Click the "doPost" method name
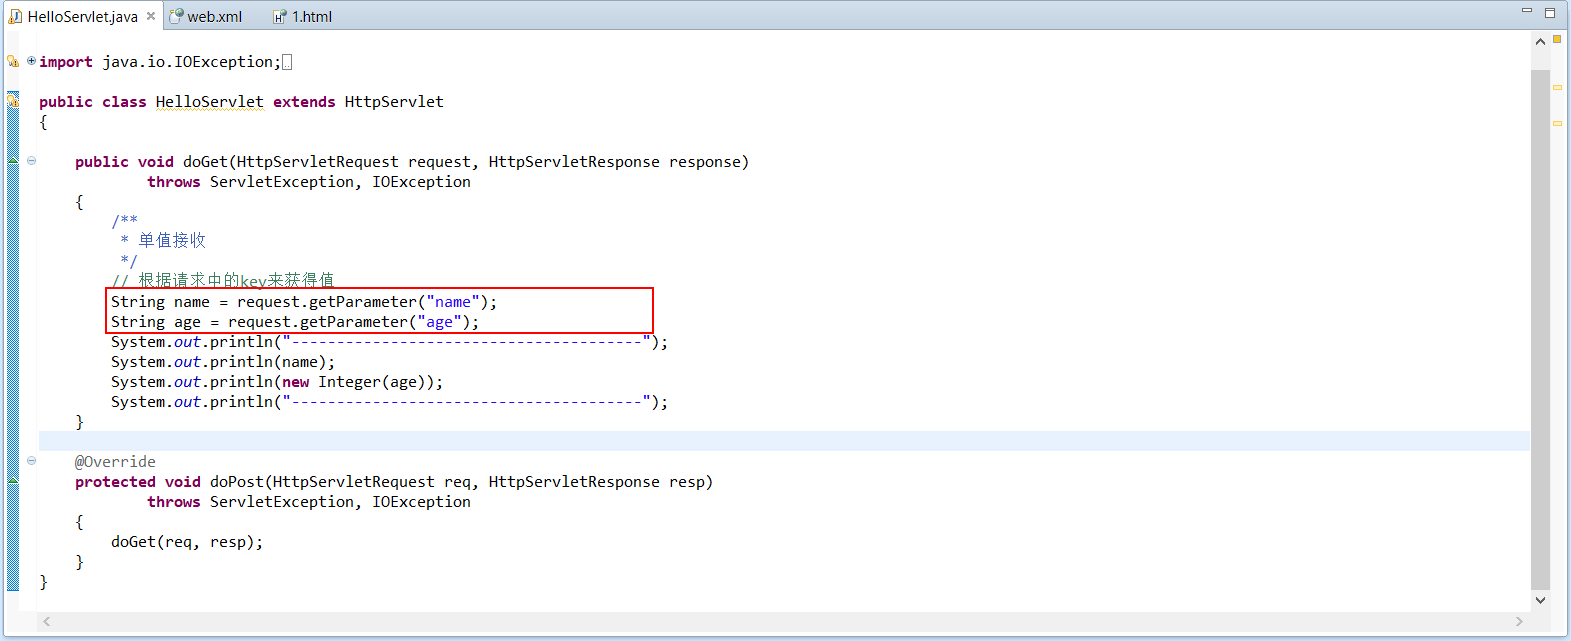This screenshot has height=641, width=1571. [x=237, y=482]
